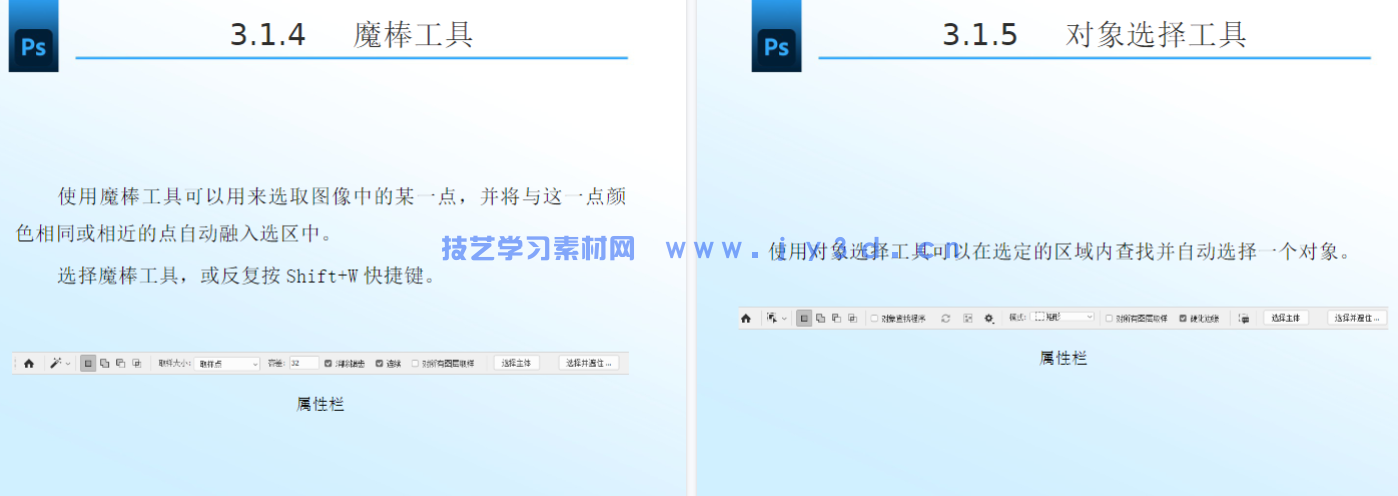Enable the 对象查找程序 object finder checkbox
This screenshot has height=496, width=1398.
874,318
